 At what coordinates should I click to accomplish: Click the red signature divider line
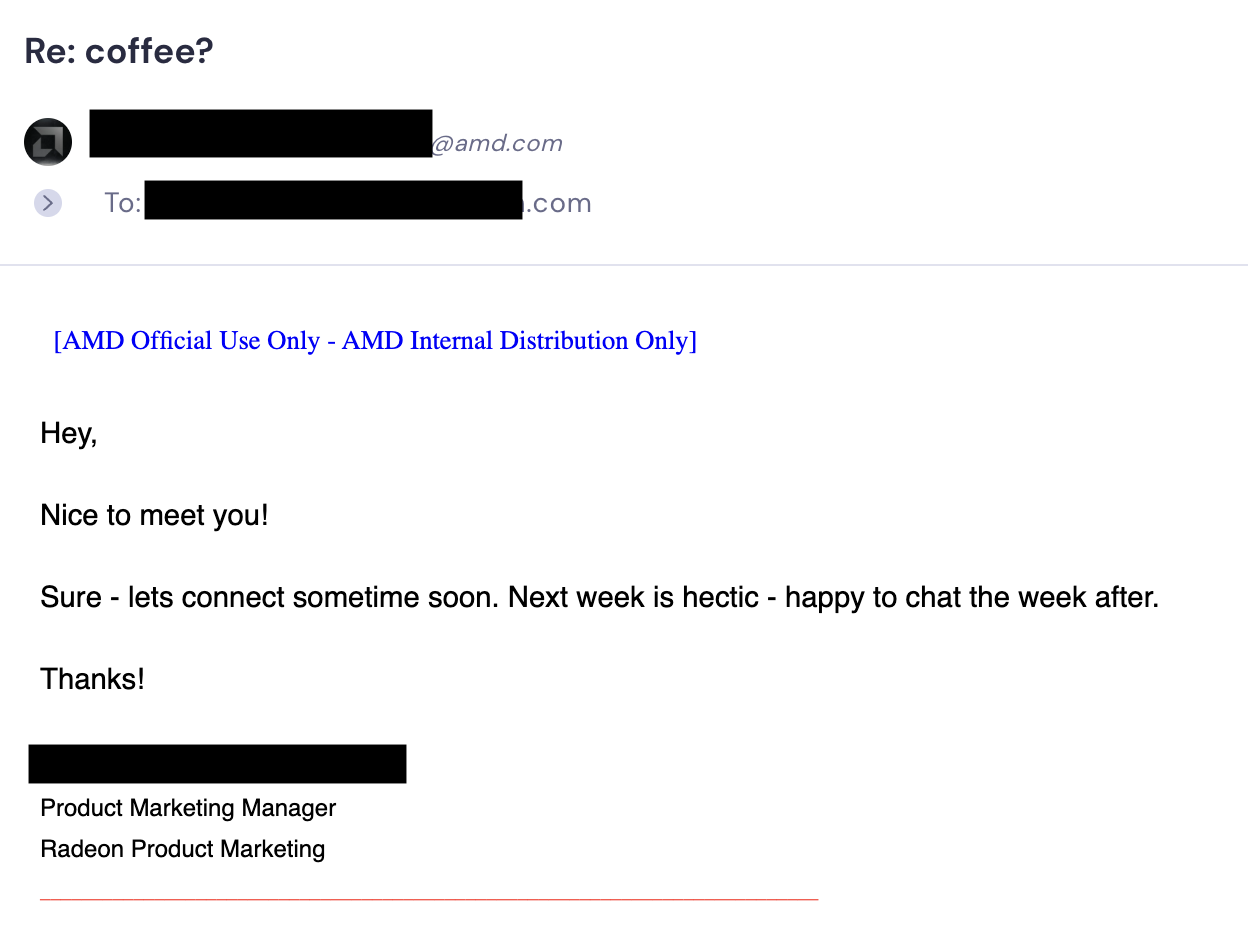click(429, 900)
